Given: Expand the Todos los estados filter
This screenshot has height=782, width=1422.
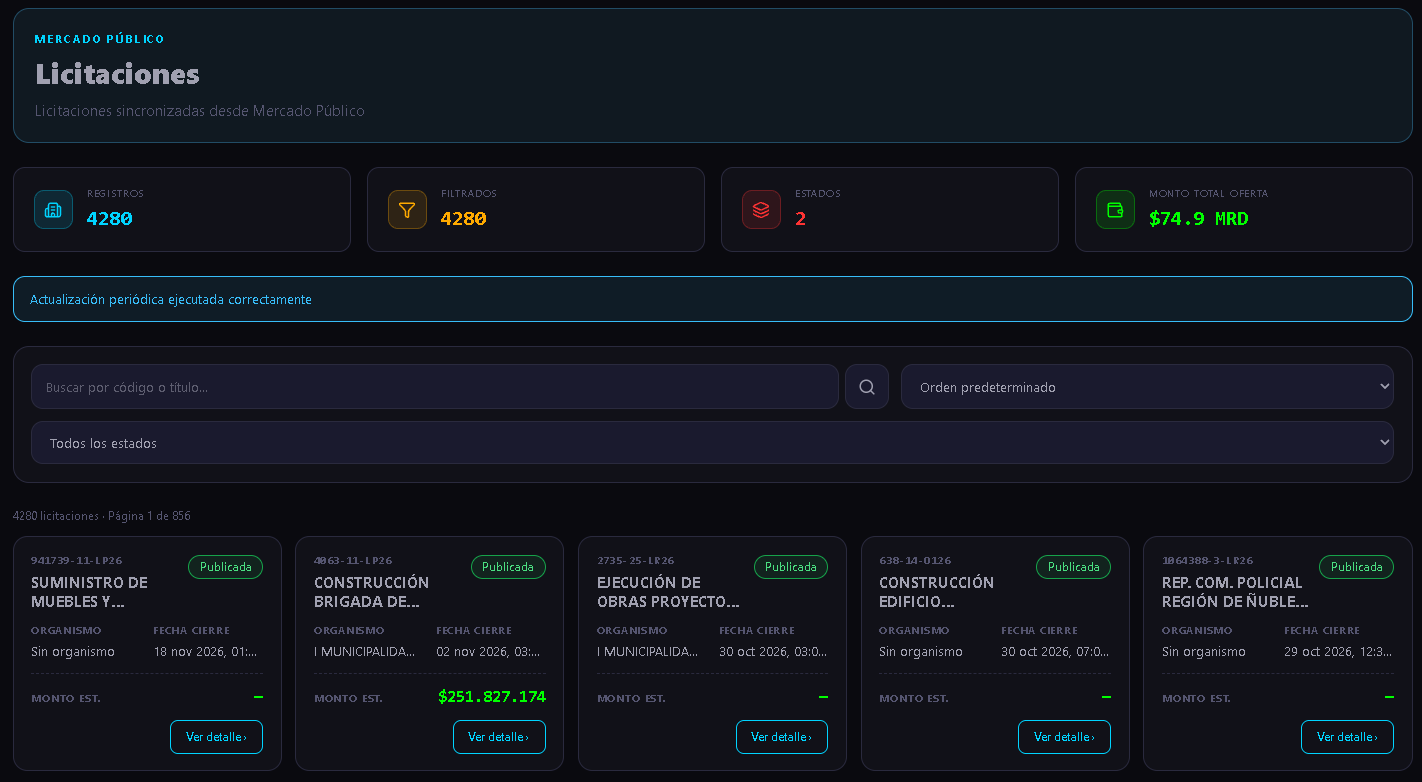Looking at the screenshot, I should (x=712, y=443).
